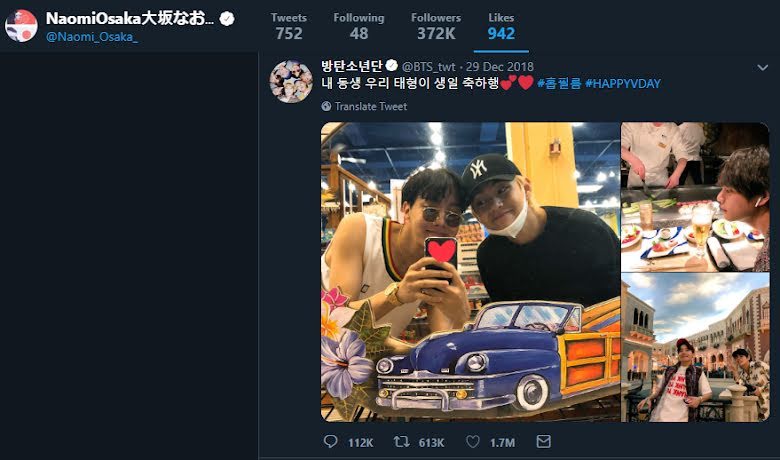The width and height of the screenshot is (780, 460).
Task: Click the retweet arrows icon
Action: 401,442
